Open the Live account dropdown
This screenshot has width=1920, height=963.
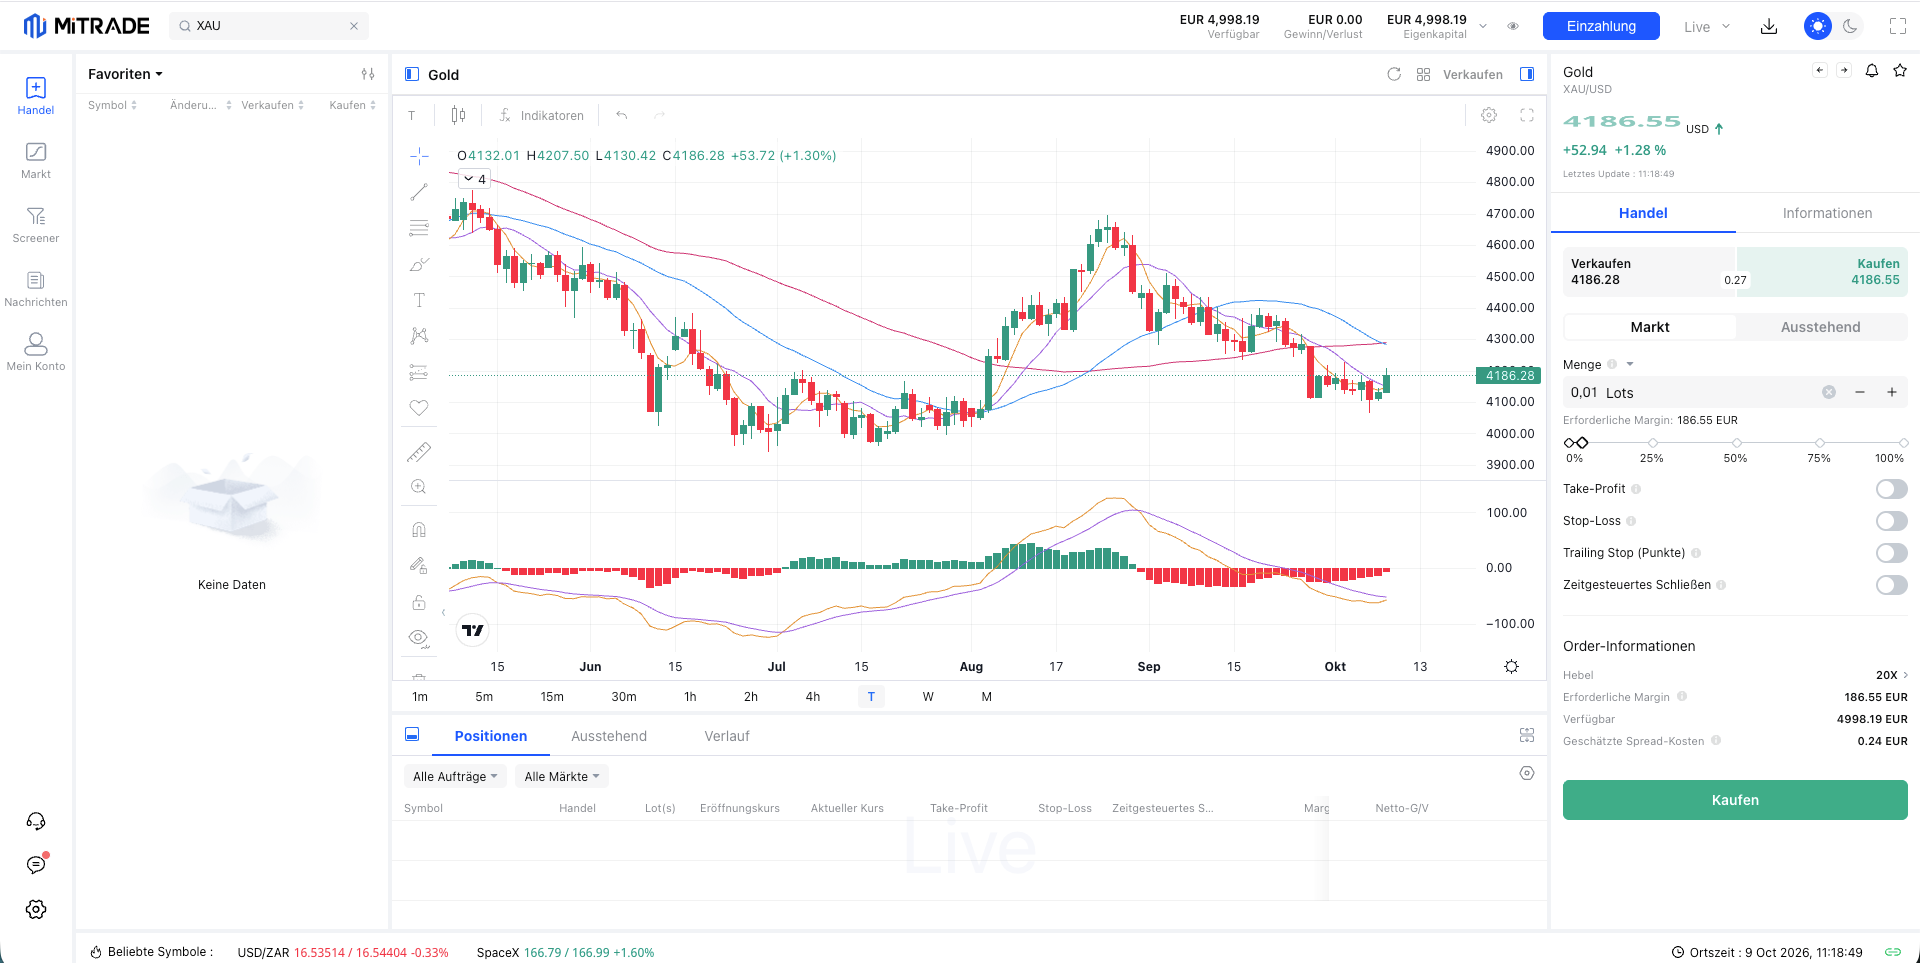click(1706, 27)
